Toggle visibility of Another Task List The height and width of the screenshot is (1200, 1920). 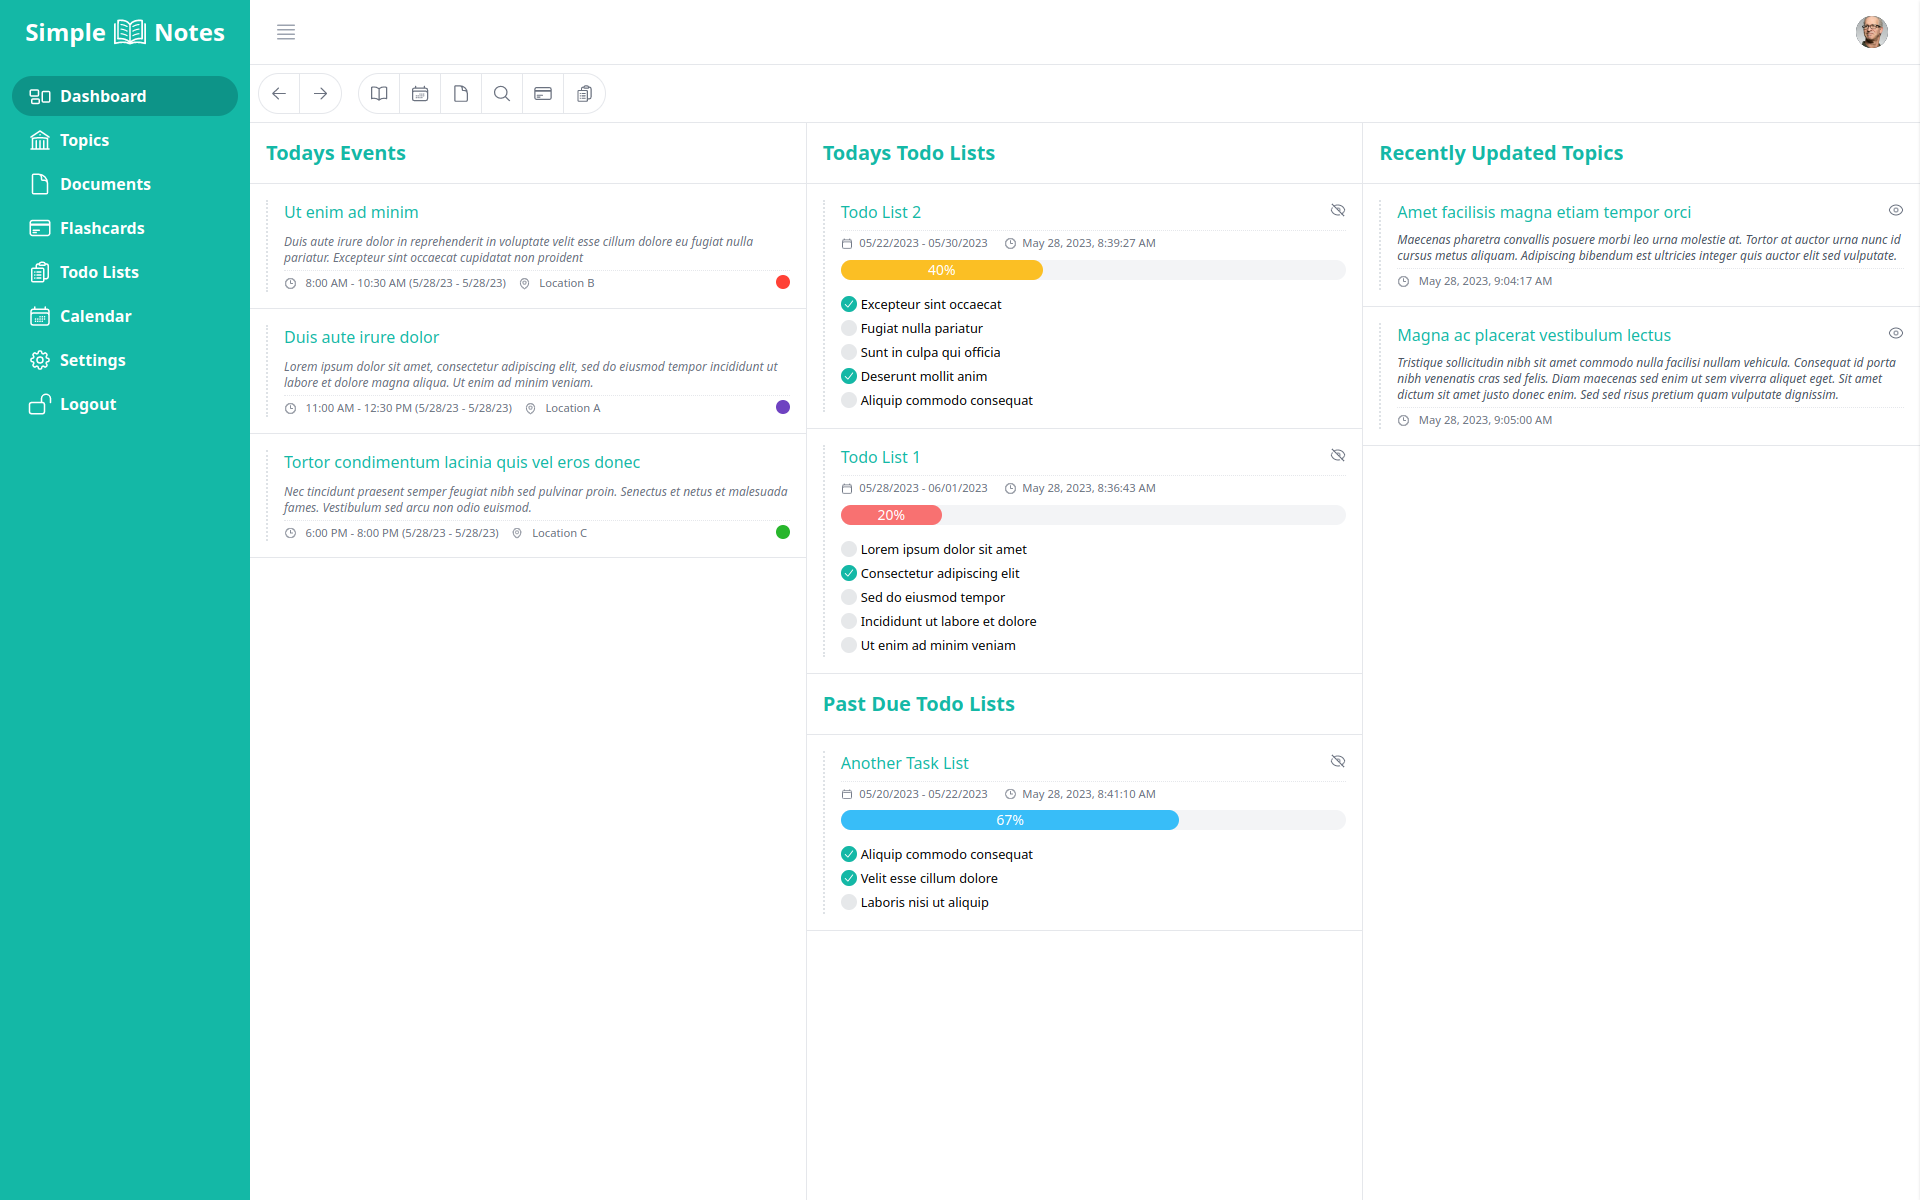[1338, 761]
